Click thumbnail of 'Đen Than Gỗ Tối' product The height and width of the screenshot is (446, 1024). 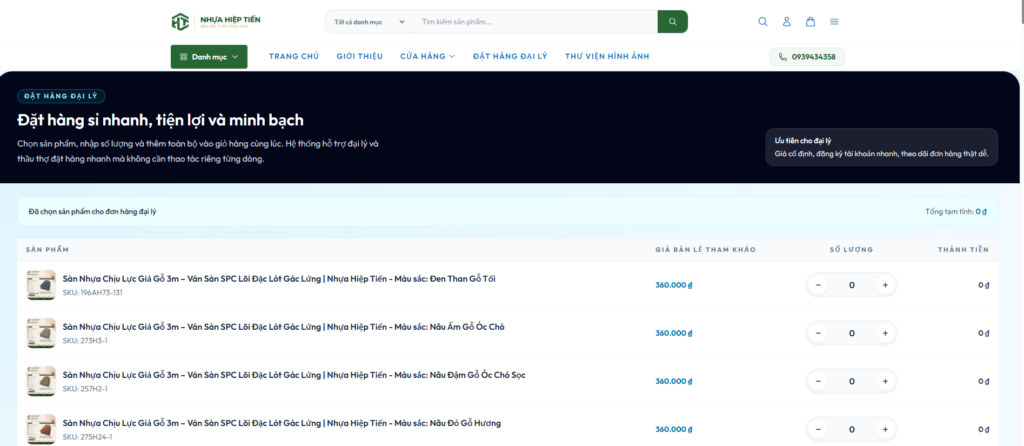coord(40,285)
